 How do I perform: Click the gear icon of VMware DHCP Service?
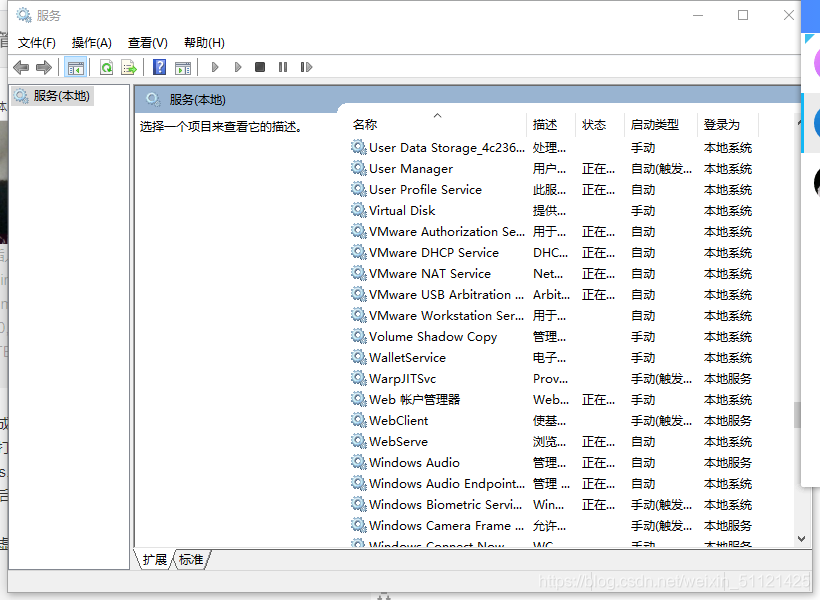click(x=359, y=252)
